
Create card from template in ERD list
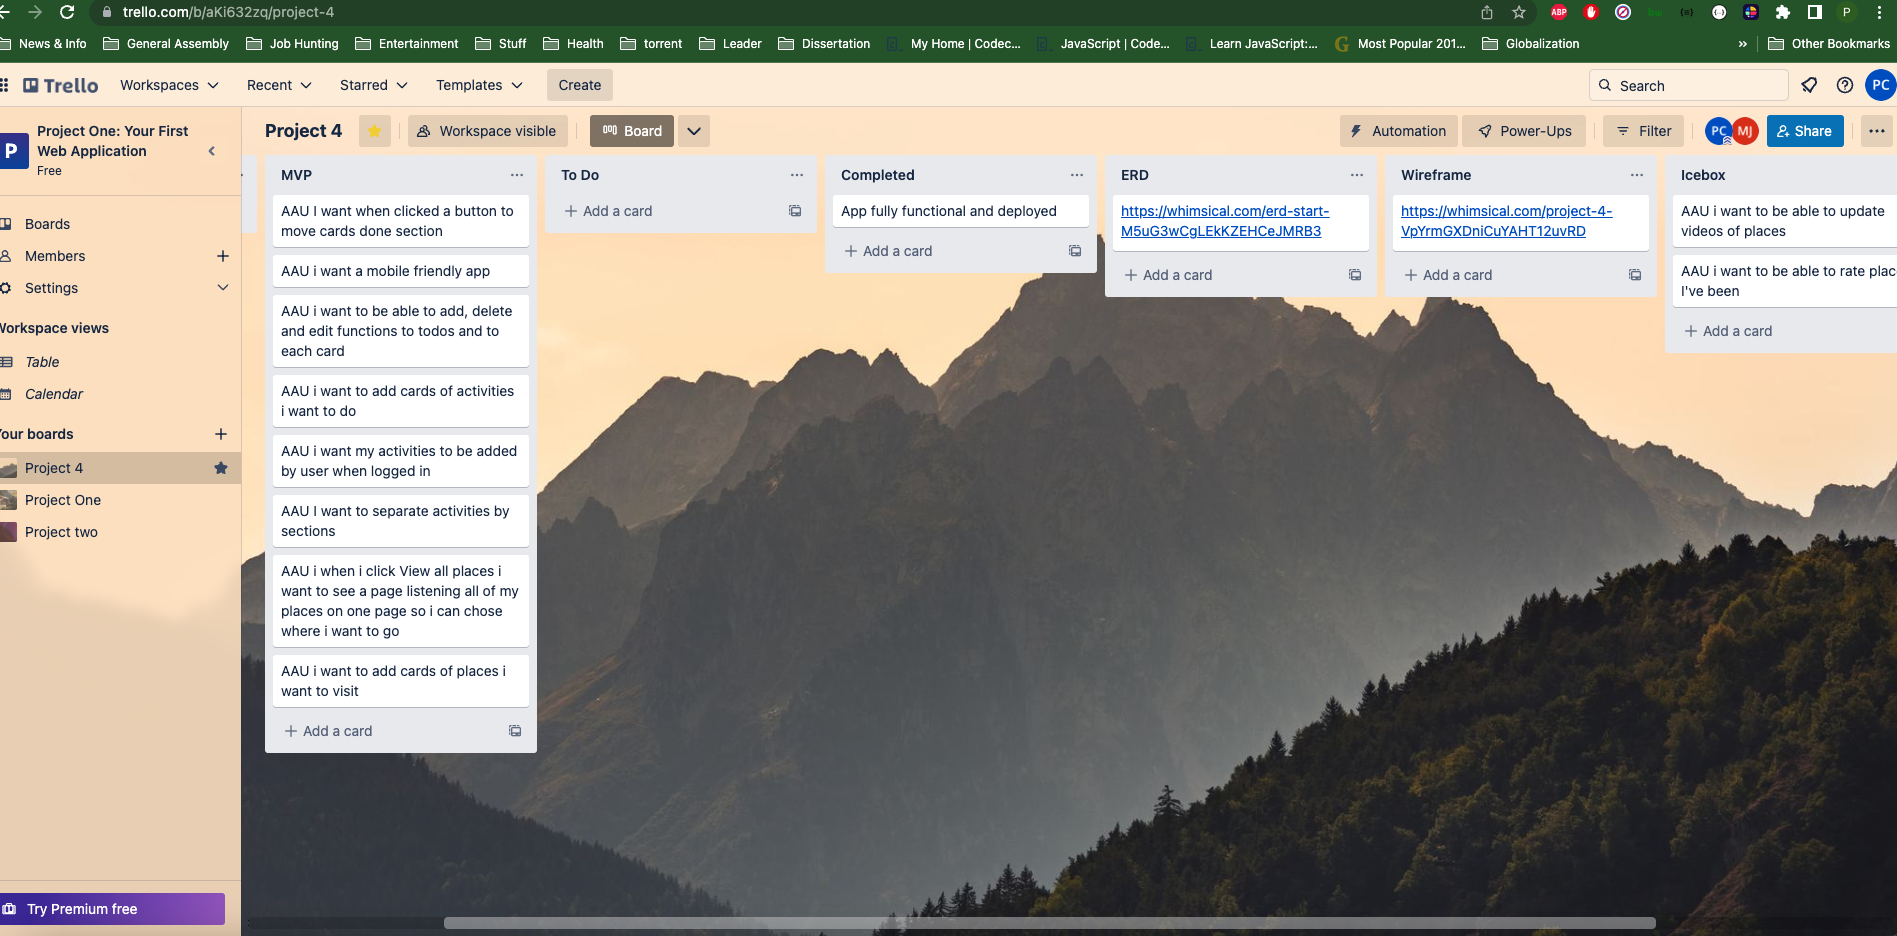click(1355, 275)
